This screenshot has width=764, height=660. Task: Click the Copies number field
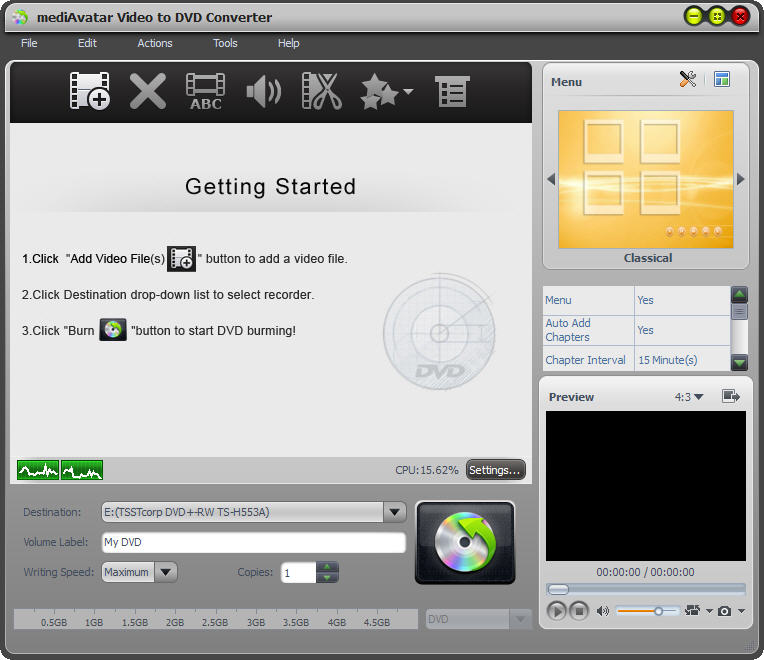click(x=299, y=572)
